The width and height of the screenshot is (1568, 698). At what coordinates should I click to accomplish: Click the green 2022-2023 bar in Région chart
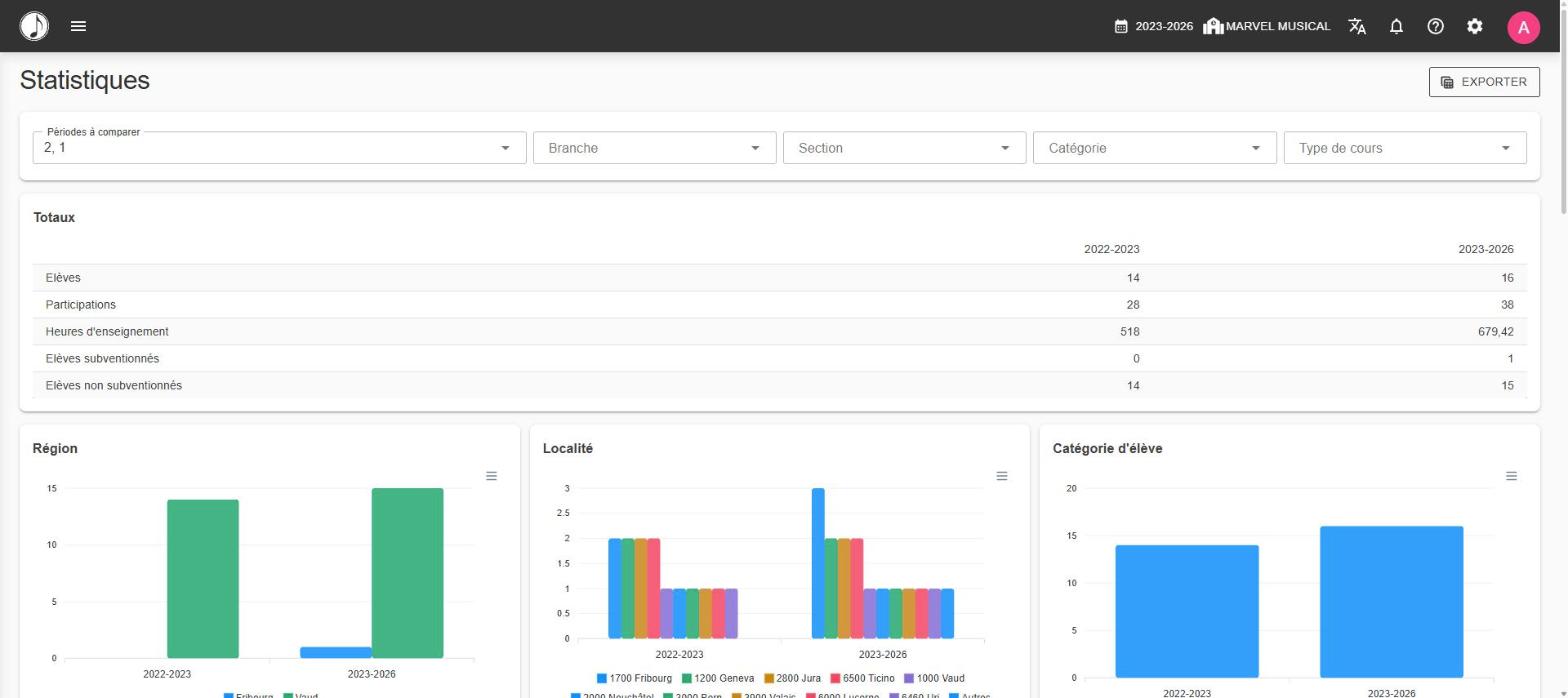click(x=203, y=579)
